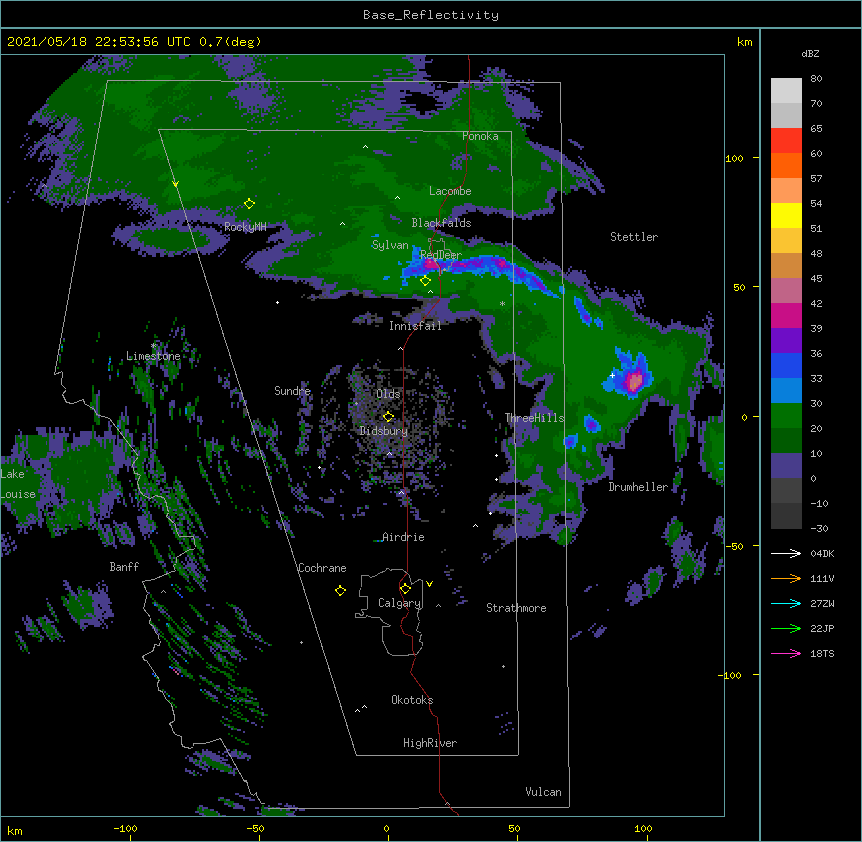This screenshot has width=862, height=842.
Task: Pick the slate purple 10-0 dBZ swatch
Action: tap(786, 466)
